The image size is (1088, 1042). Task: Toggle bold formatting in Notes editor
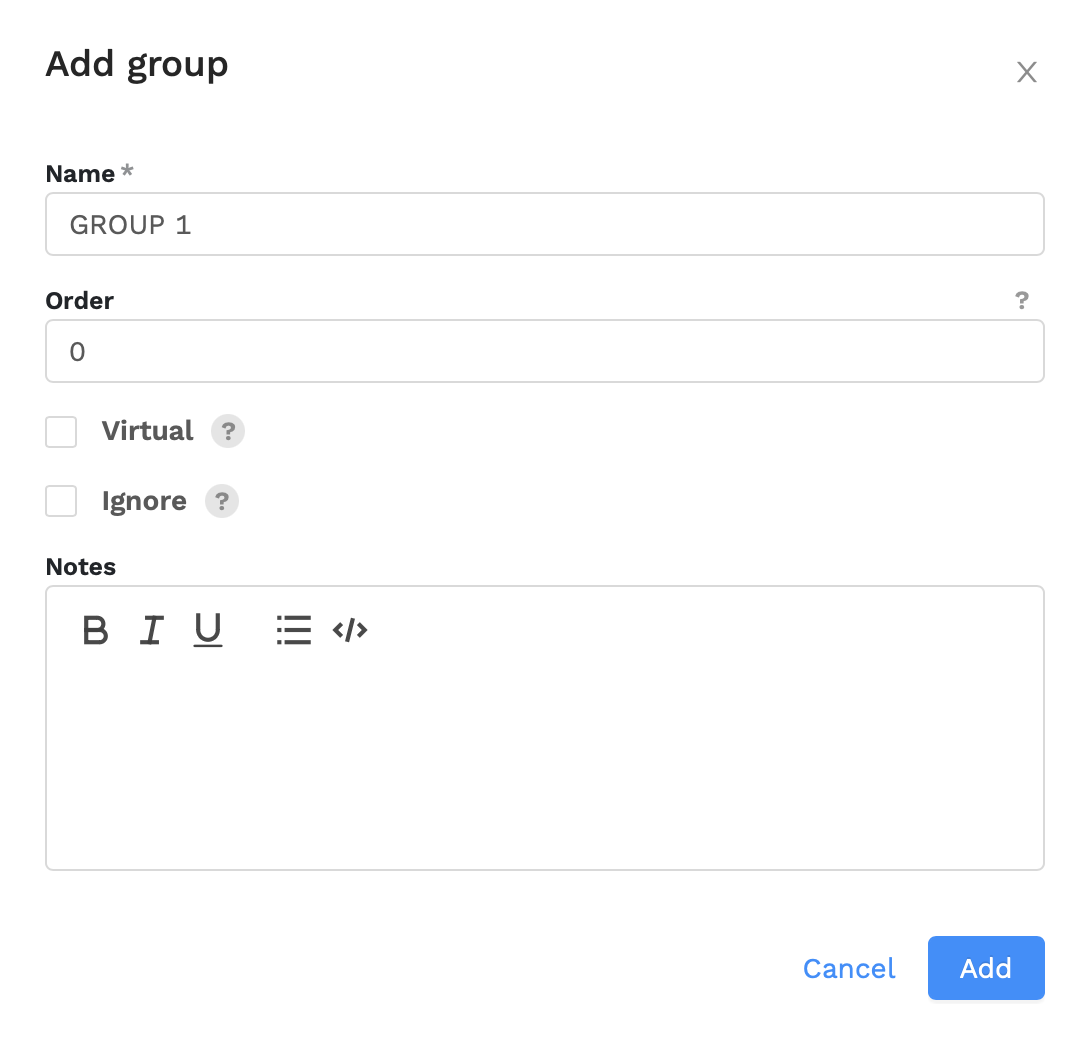[95, 630]
